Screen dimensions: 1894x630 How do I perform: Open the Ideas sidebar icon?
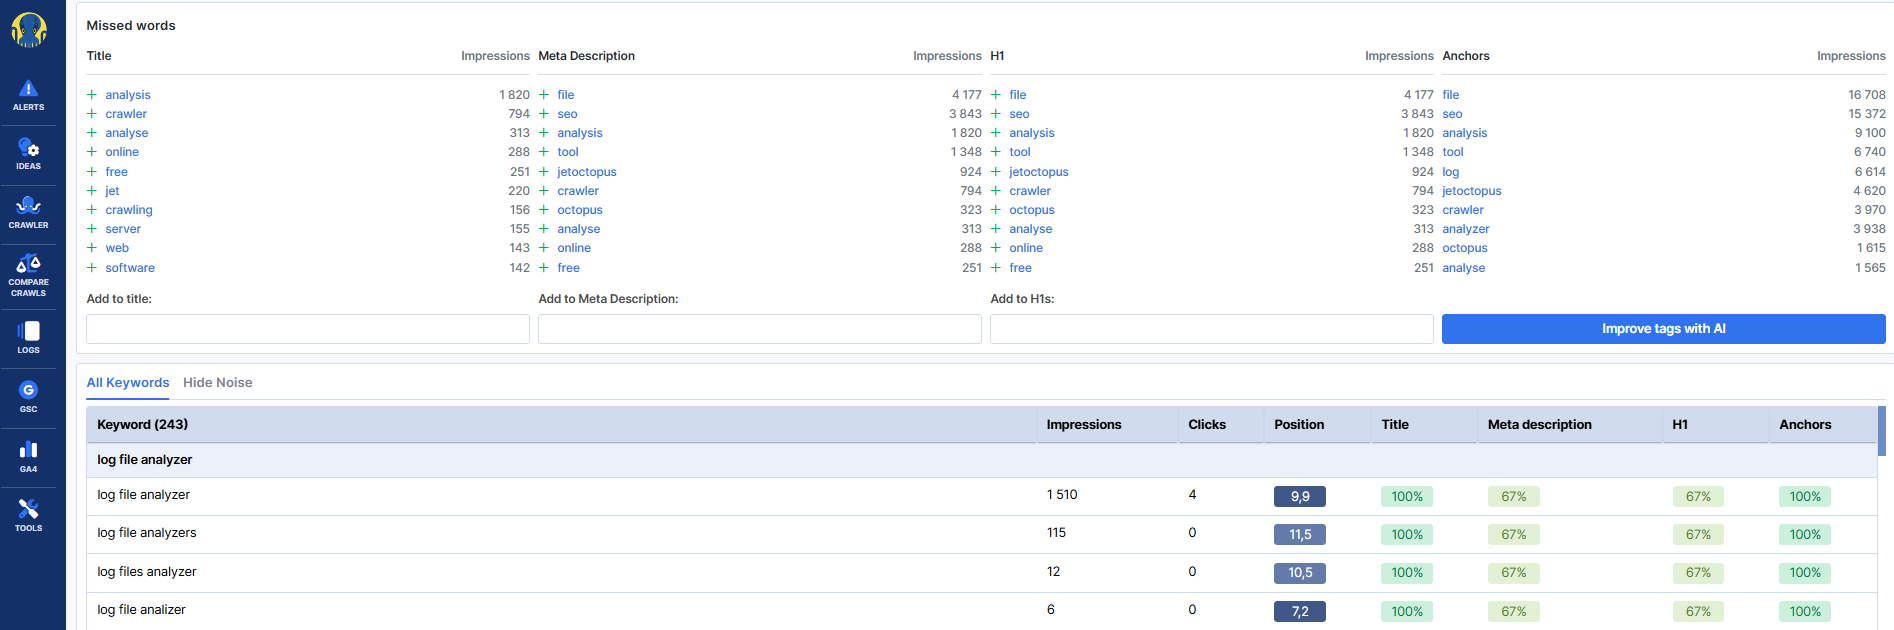28,155
